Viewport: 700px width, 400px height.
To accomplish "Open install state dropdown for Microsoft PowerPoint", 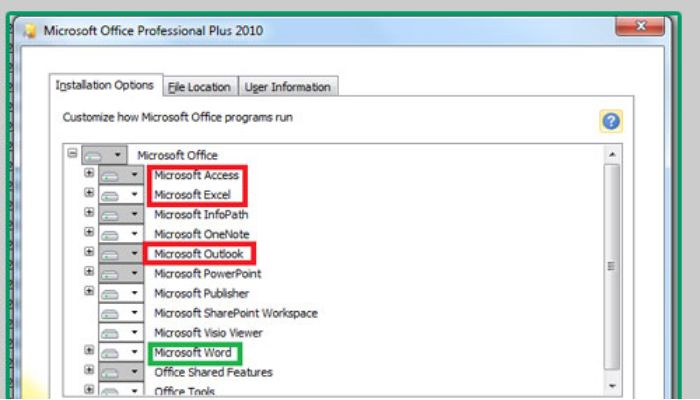I will pos(121,273).
